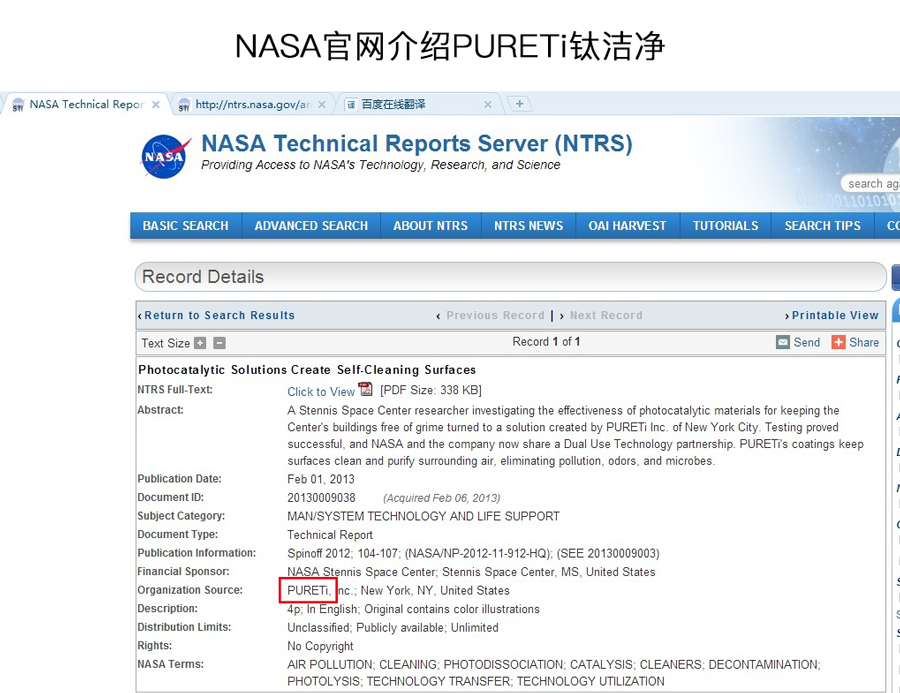The width and height of the screenshot is (900, 693).
Task: Click the No Copyright rights value
Action: pos(320,646)
